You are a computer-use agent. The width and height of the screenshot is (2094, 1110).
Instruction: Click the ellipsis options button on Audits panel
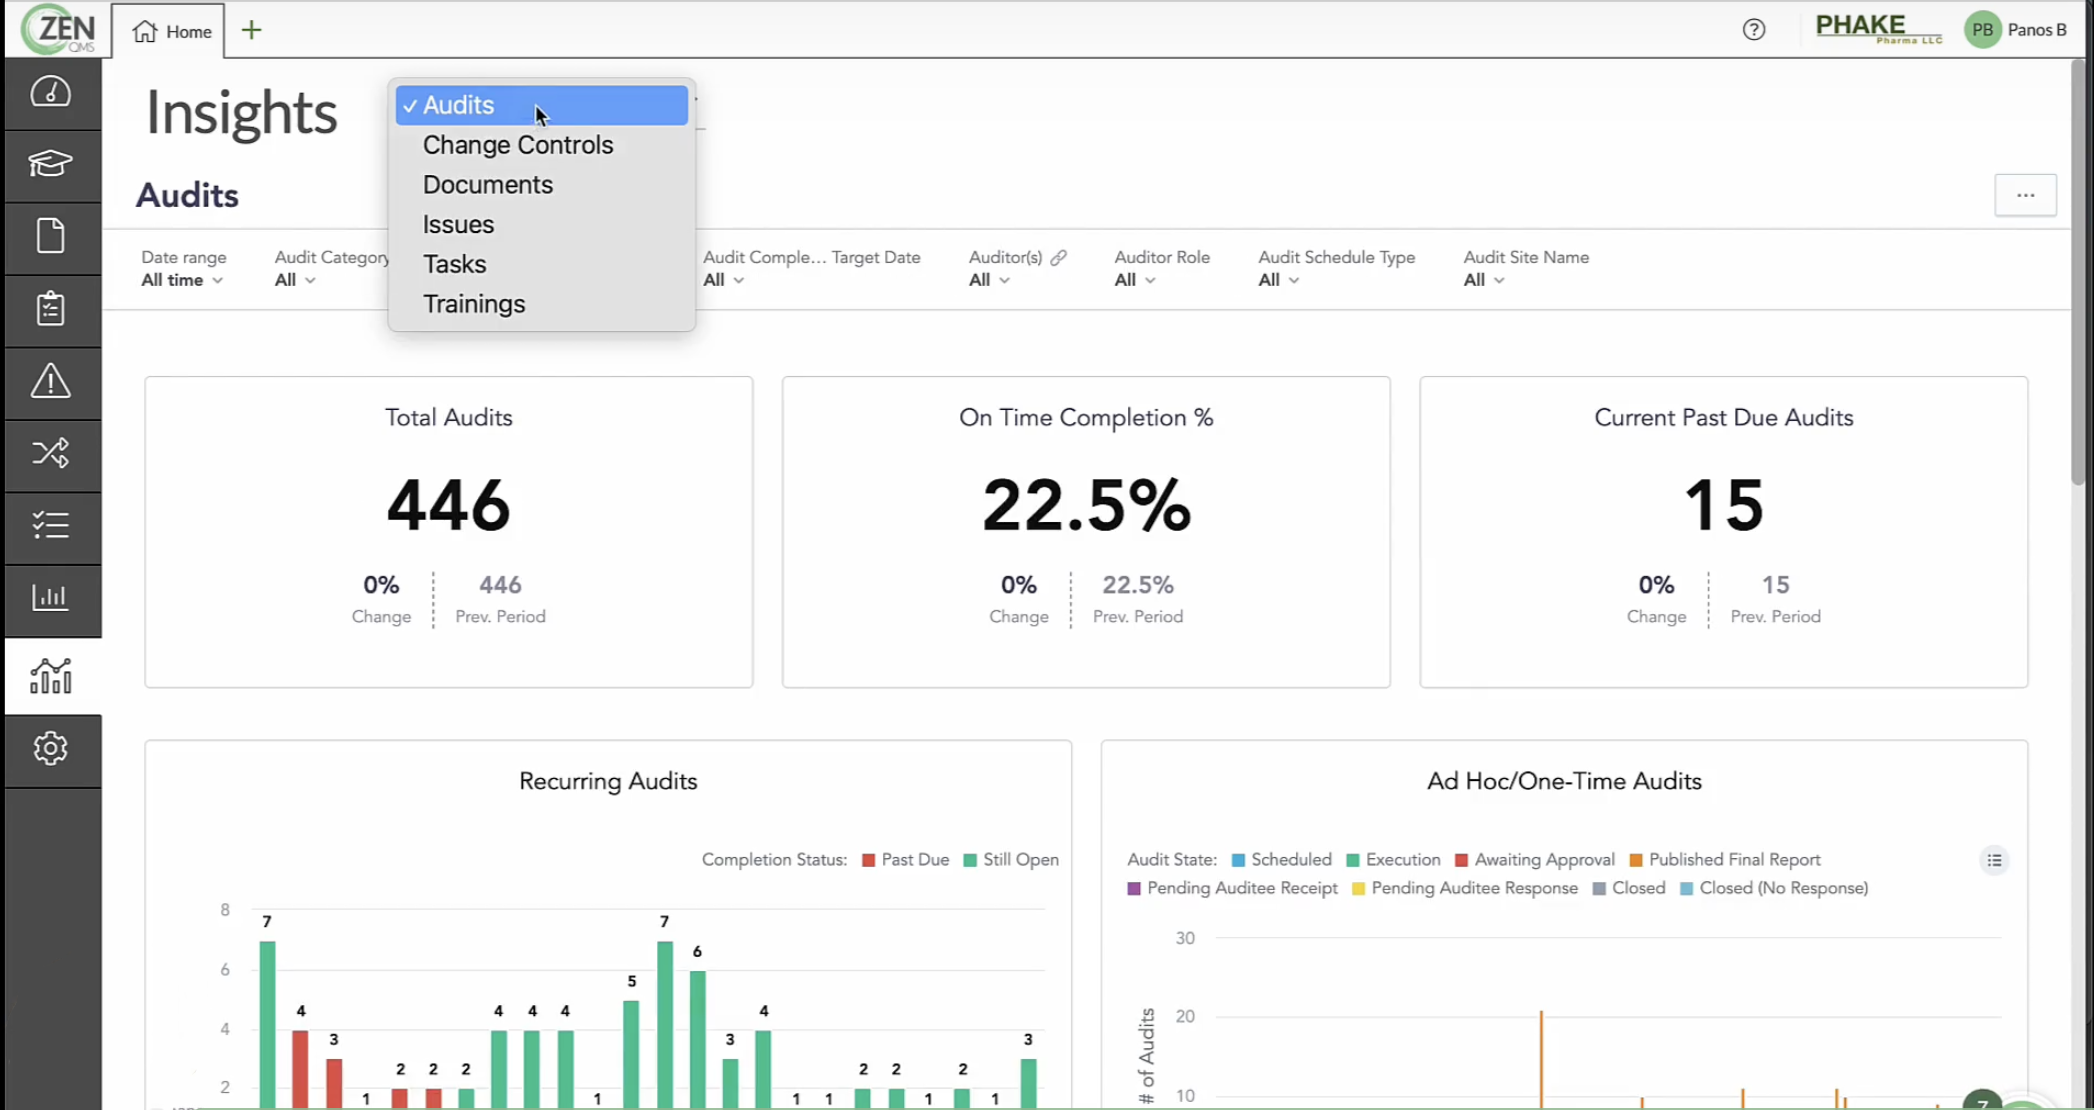[x=2026, y=195]
